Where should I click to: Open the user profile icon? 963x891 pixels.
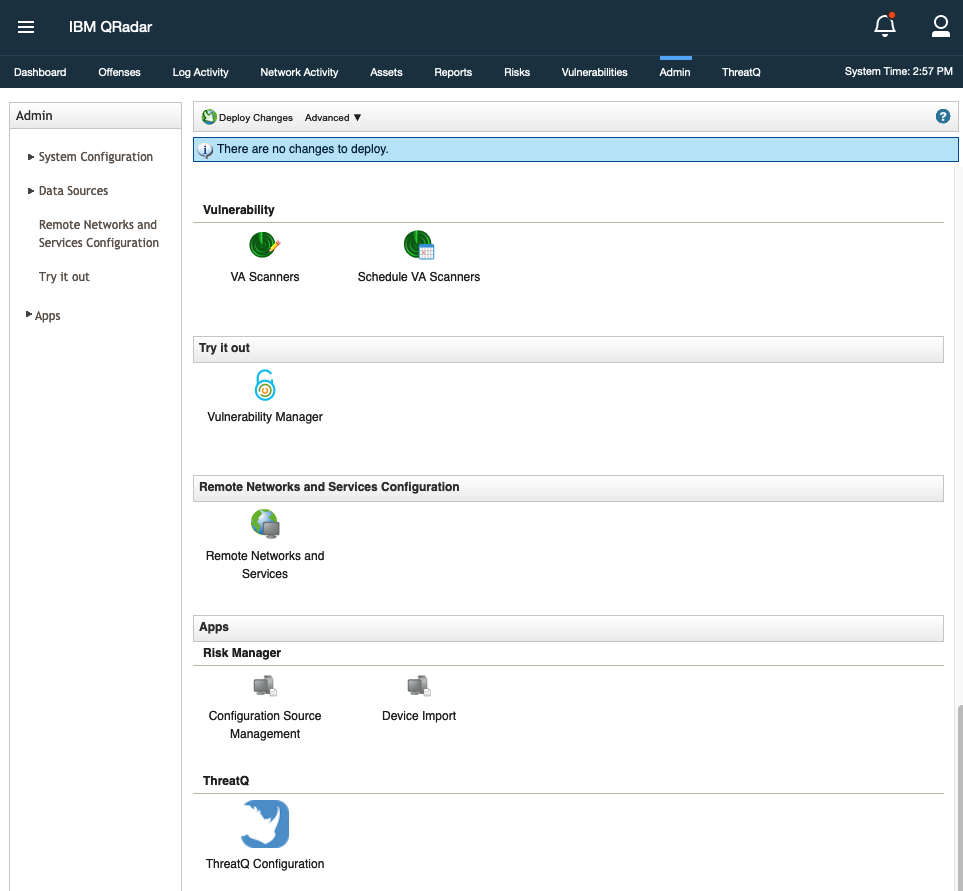click(x=940, y=26)
